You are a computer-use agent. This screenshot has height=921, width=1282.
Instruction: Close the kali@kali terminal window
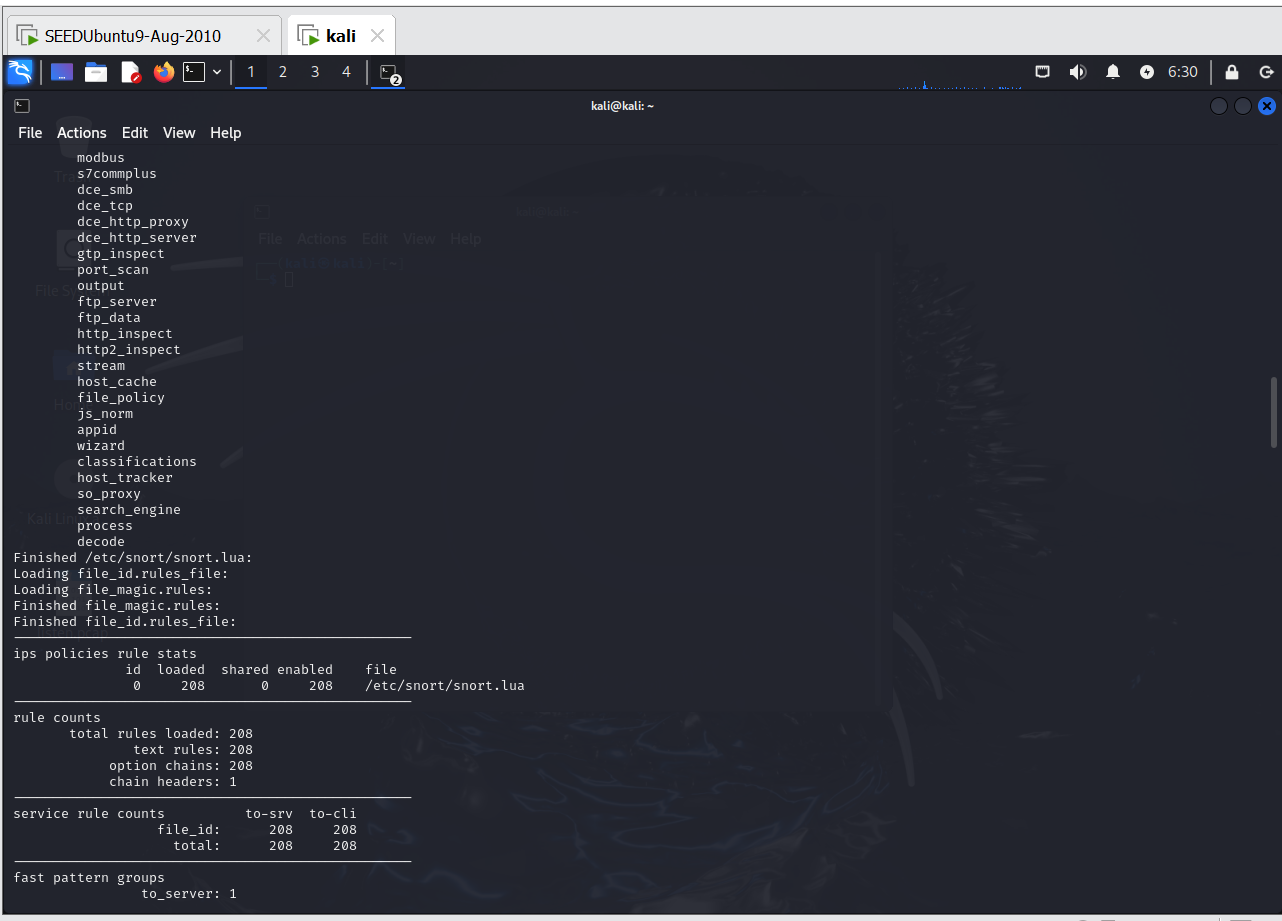point(1267,105)
